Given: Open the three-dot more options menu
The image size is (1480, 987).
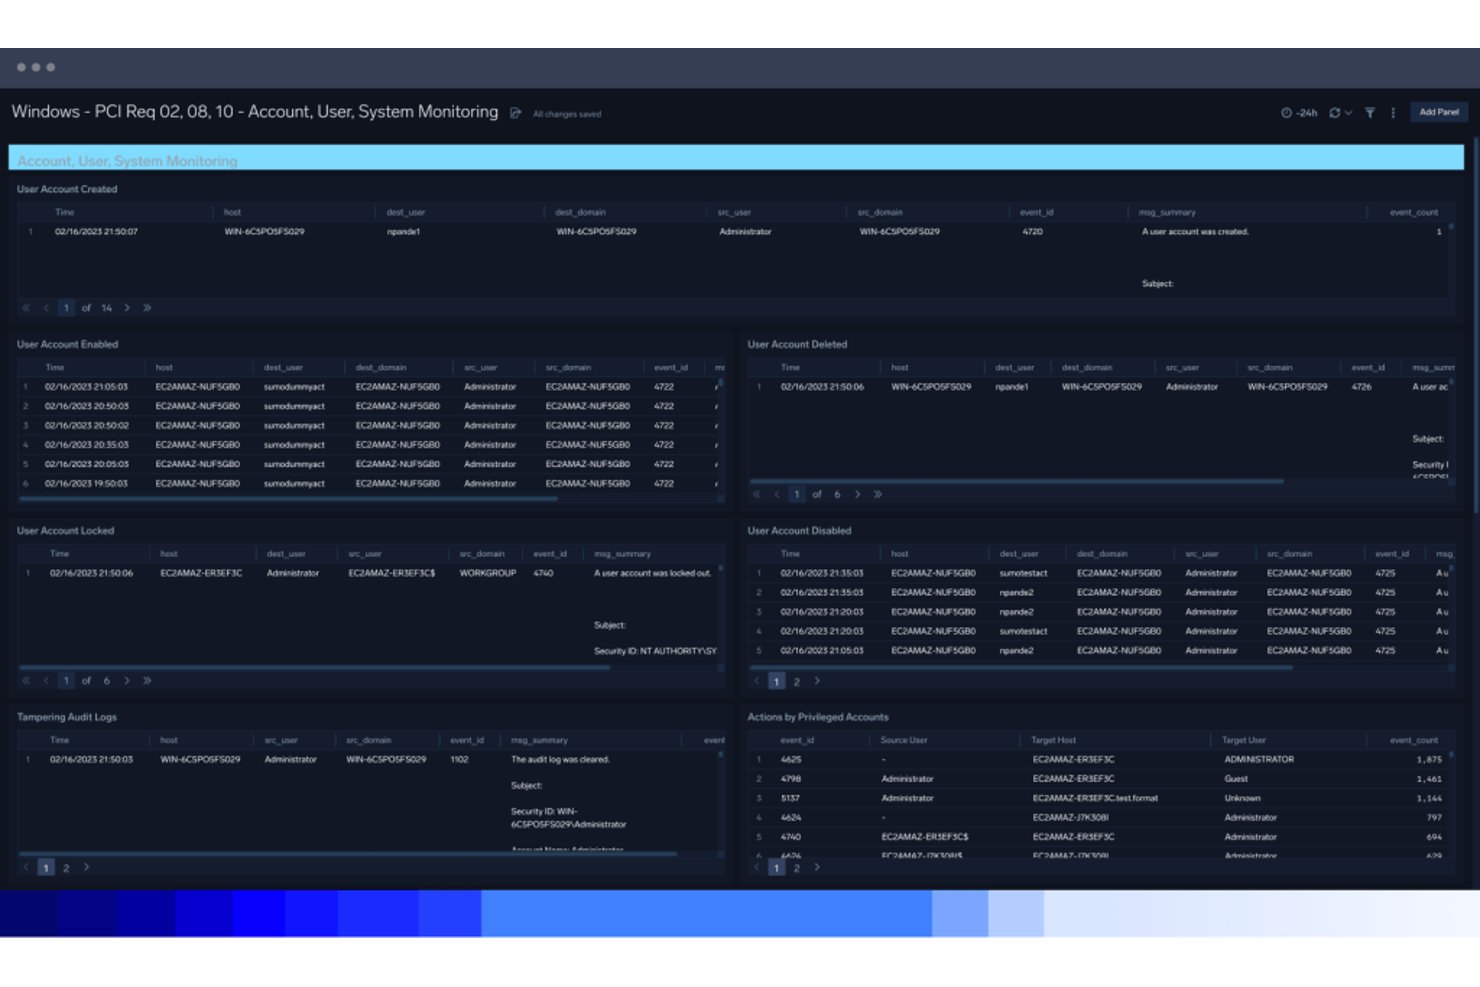Looking at the screenshot, I should (x=1393, y=113).
